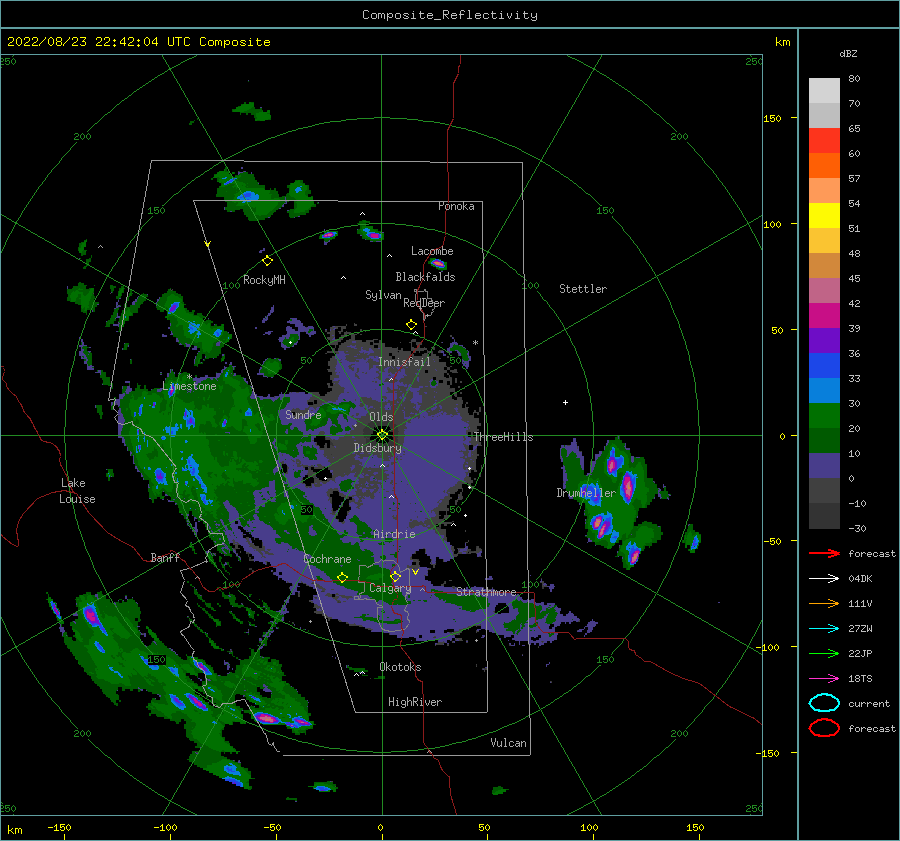Click the 39 dBZ magenta color swatch
This screenshot has height=841, width=900.
point(824,315)
